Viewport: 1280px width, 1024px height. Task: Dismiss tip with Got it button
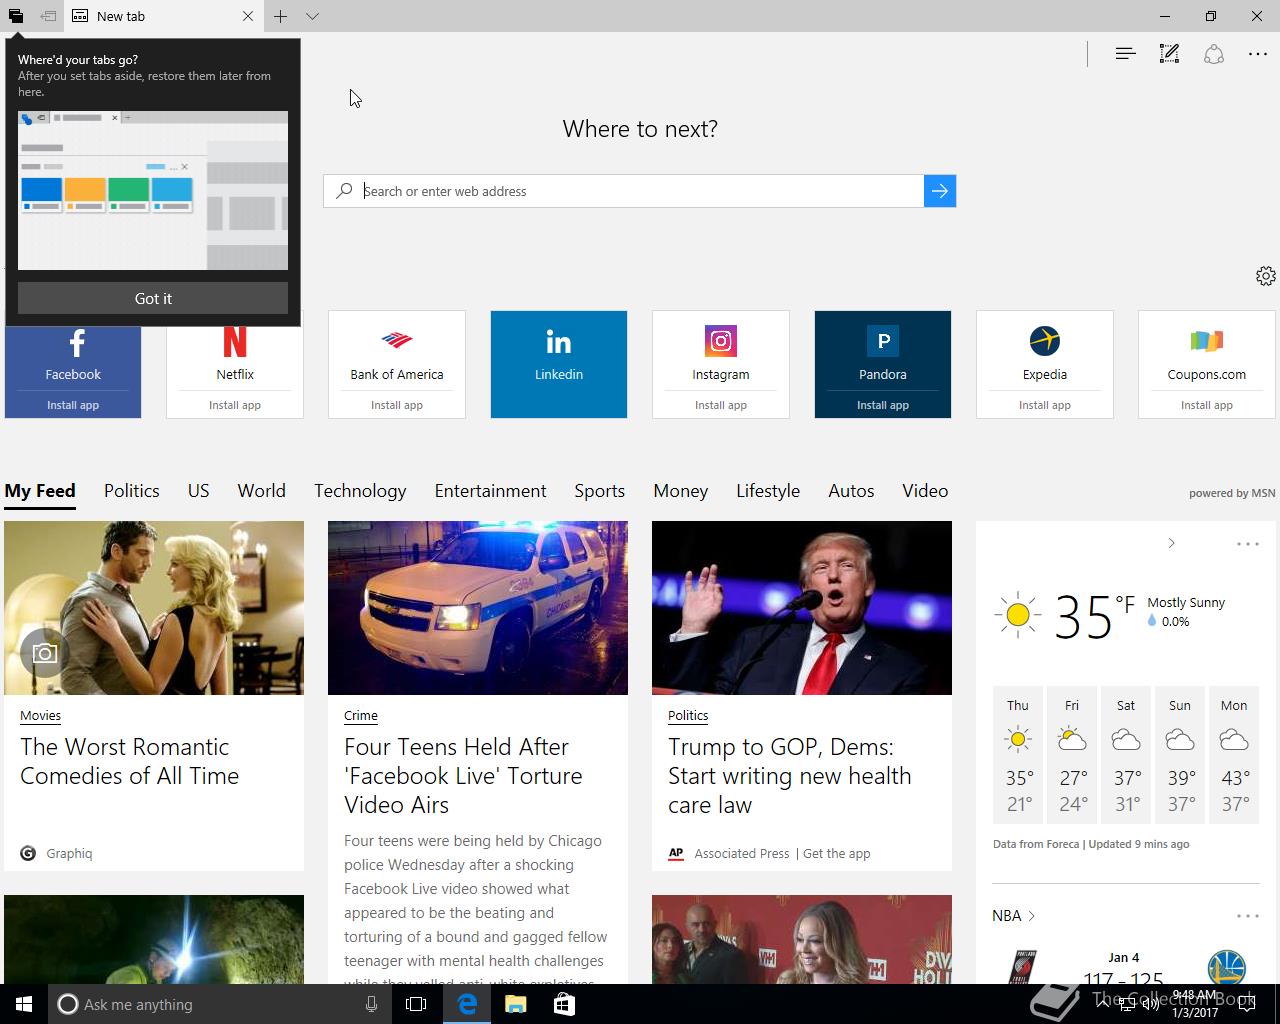point(153,298)
